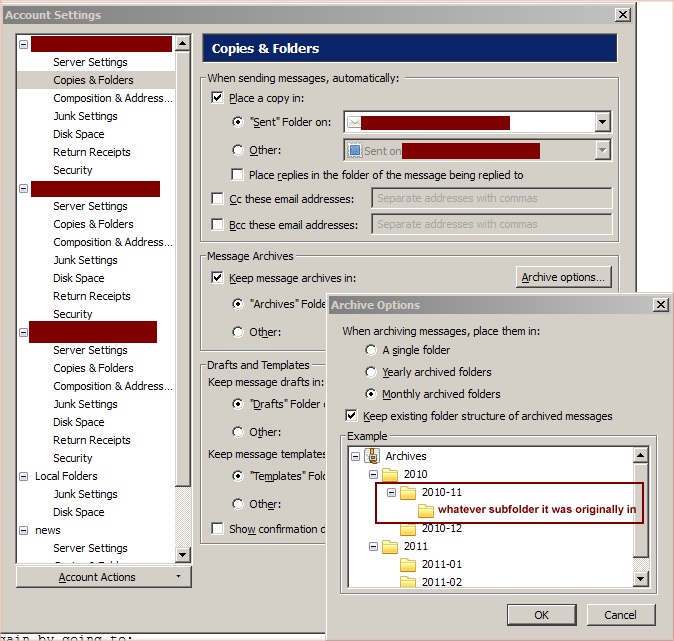Collapse the Local Folders tree node
This screenshot has height=641, width=674.
click(x=24, y=476)
